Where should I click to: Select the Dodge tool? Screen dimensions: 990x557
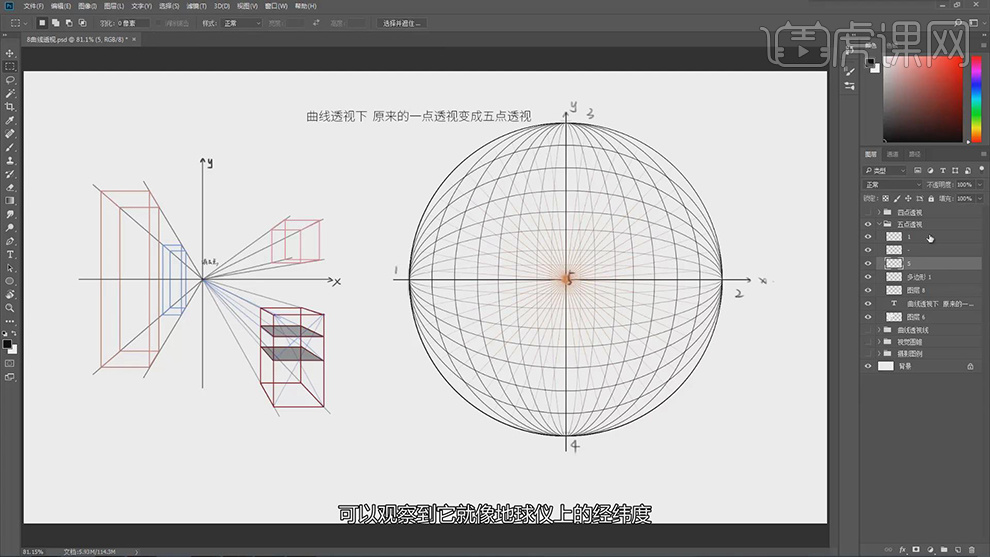(x=9, y=227)
